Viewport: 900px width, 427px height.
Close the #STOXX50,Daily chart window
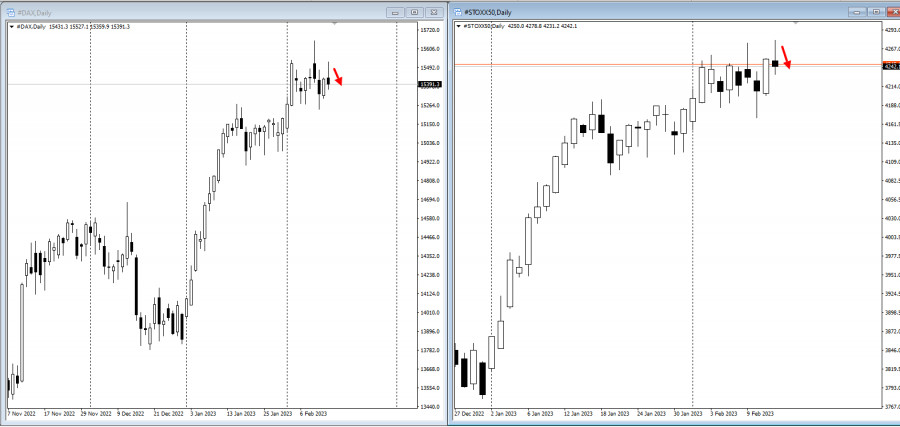pyautogui.click(x=893, y=11)
